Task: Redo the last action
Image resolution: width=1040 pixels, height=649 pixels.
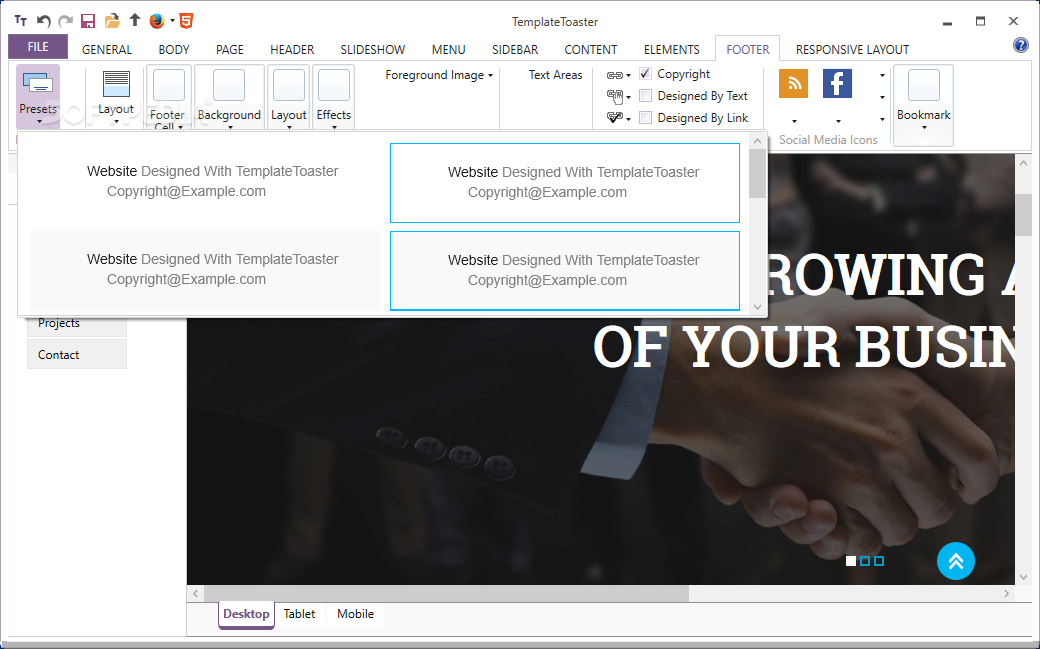Action: (x=66, y=21)
